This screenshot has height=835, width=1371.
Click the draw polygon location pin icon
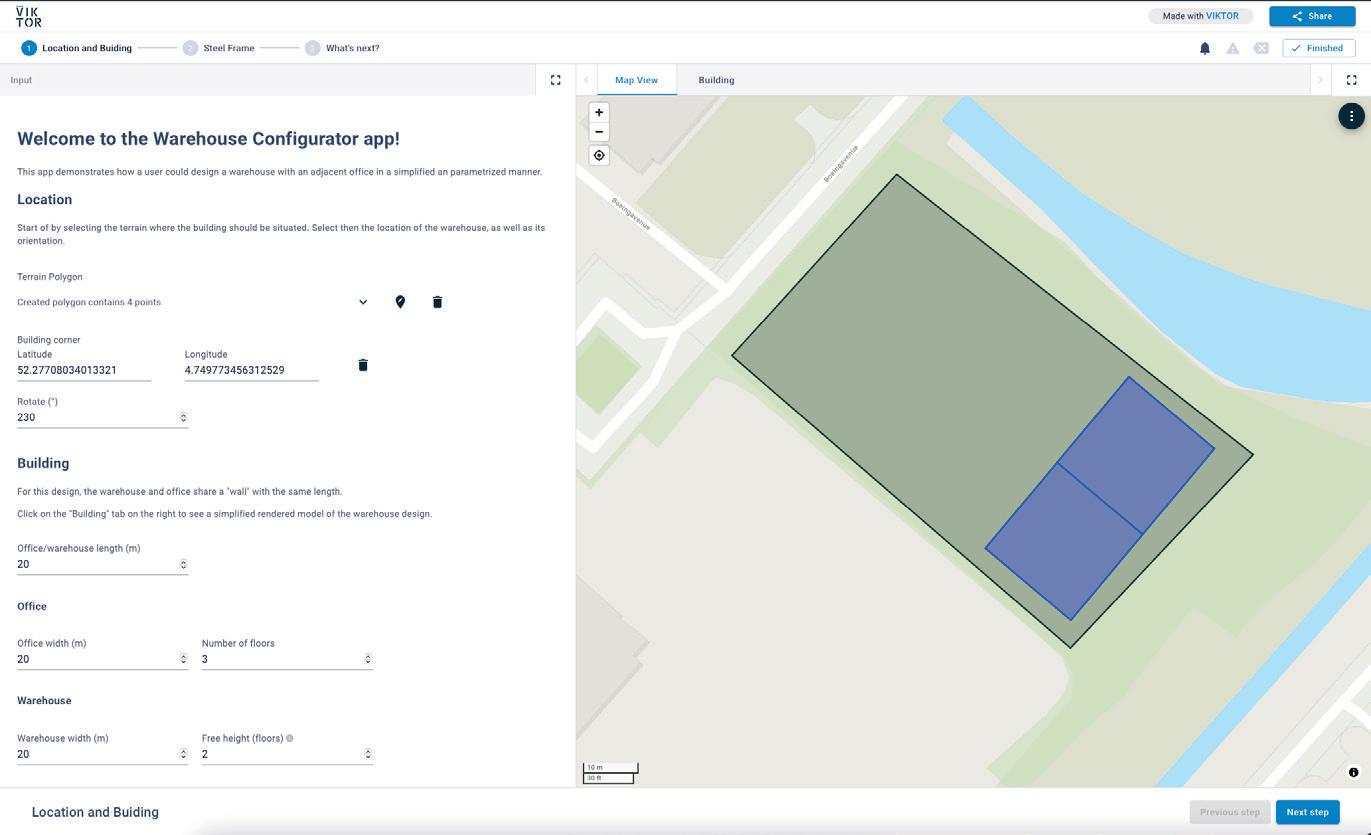(x=400, y=302)
